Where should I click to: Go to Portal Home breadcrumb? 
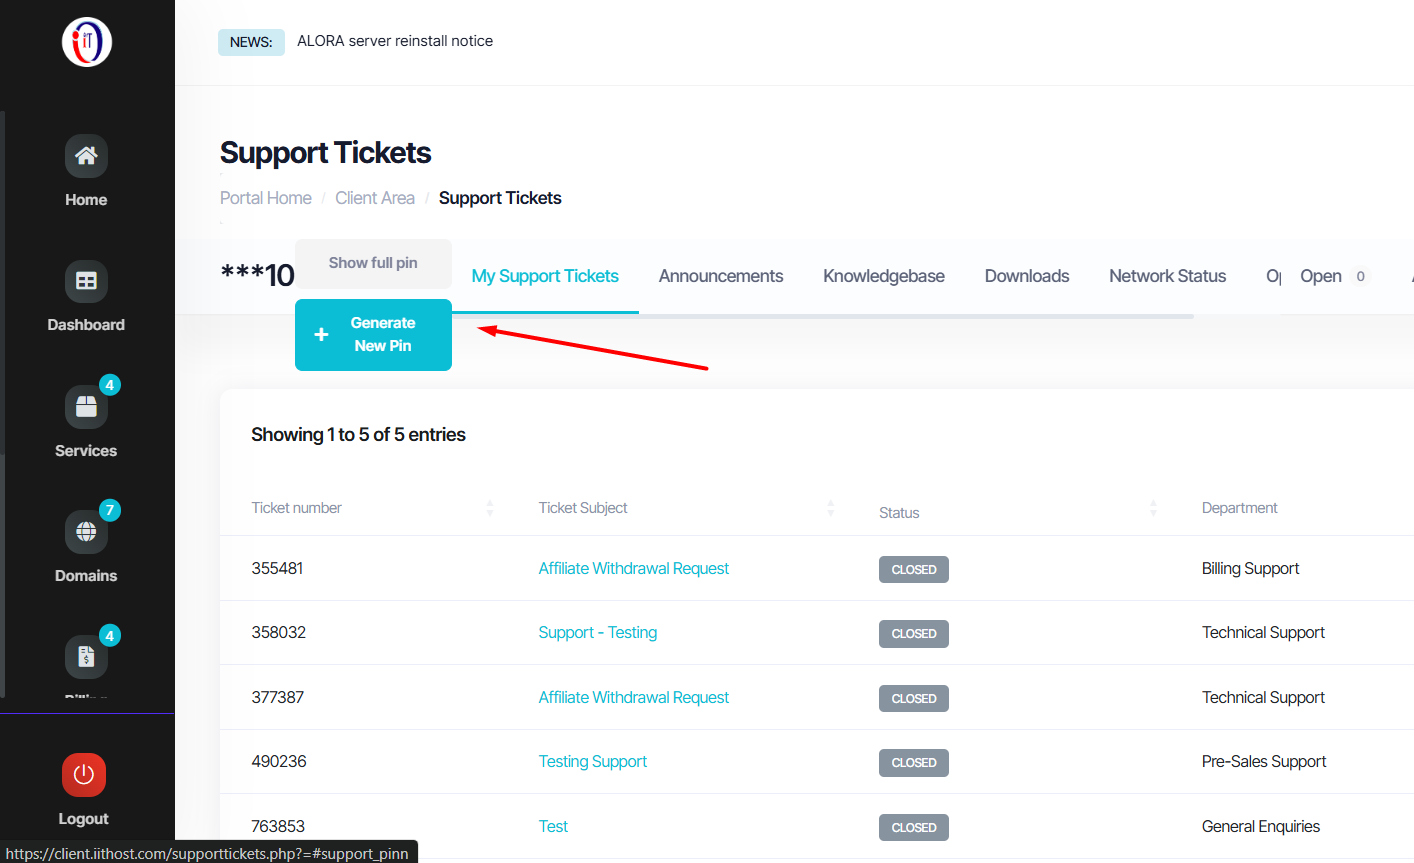(x=266, y=198)
